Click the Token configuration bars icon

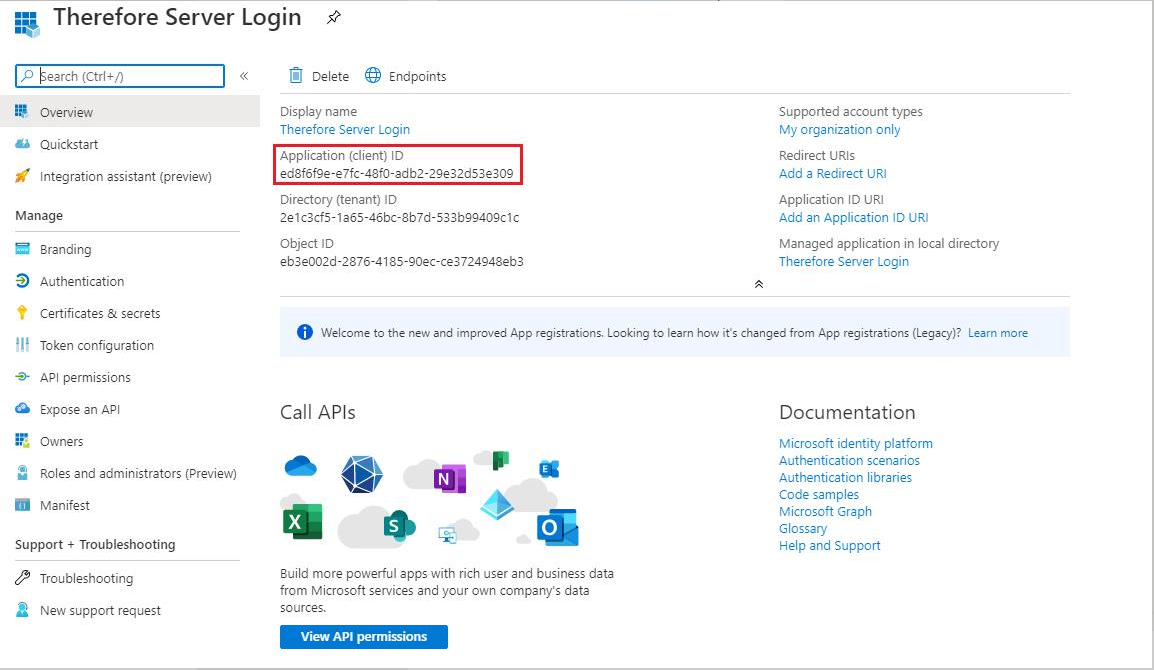(x=22, y=345)
